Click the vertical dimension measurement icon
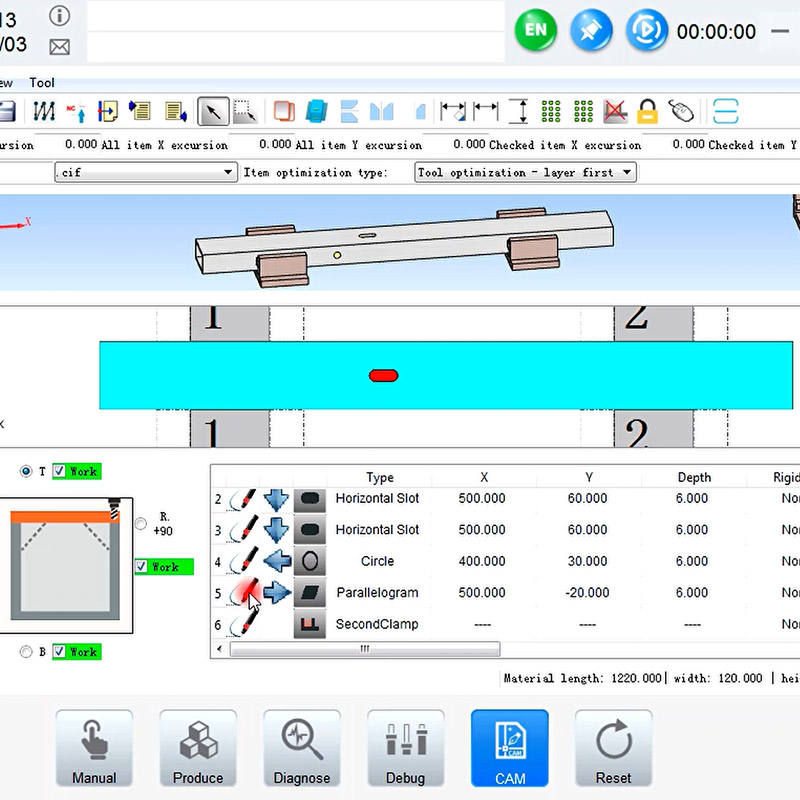This screenshot has width=800, height=800. [518, 110]
